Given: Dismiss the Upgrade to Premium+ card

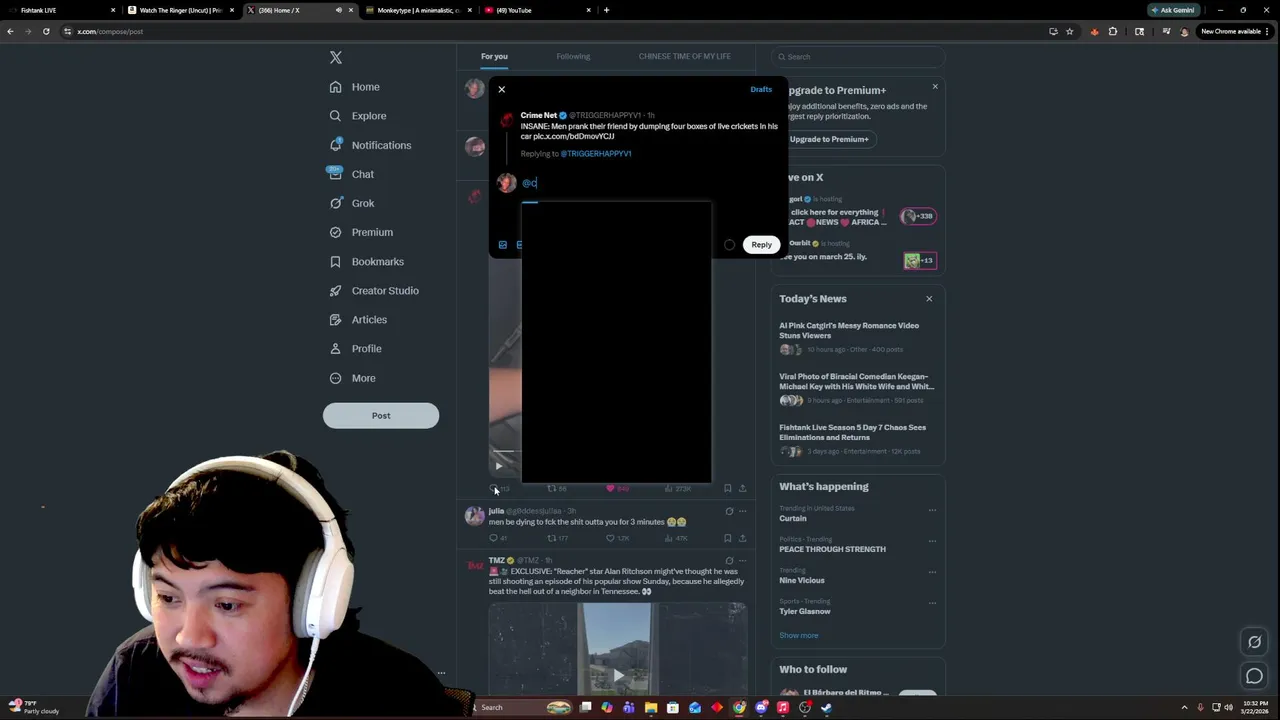Looking at the screenshot, I should click(935, 87).
